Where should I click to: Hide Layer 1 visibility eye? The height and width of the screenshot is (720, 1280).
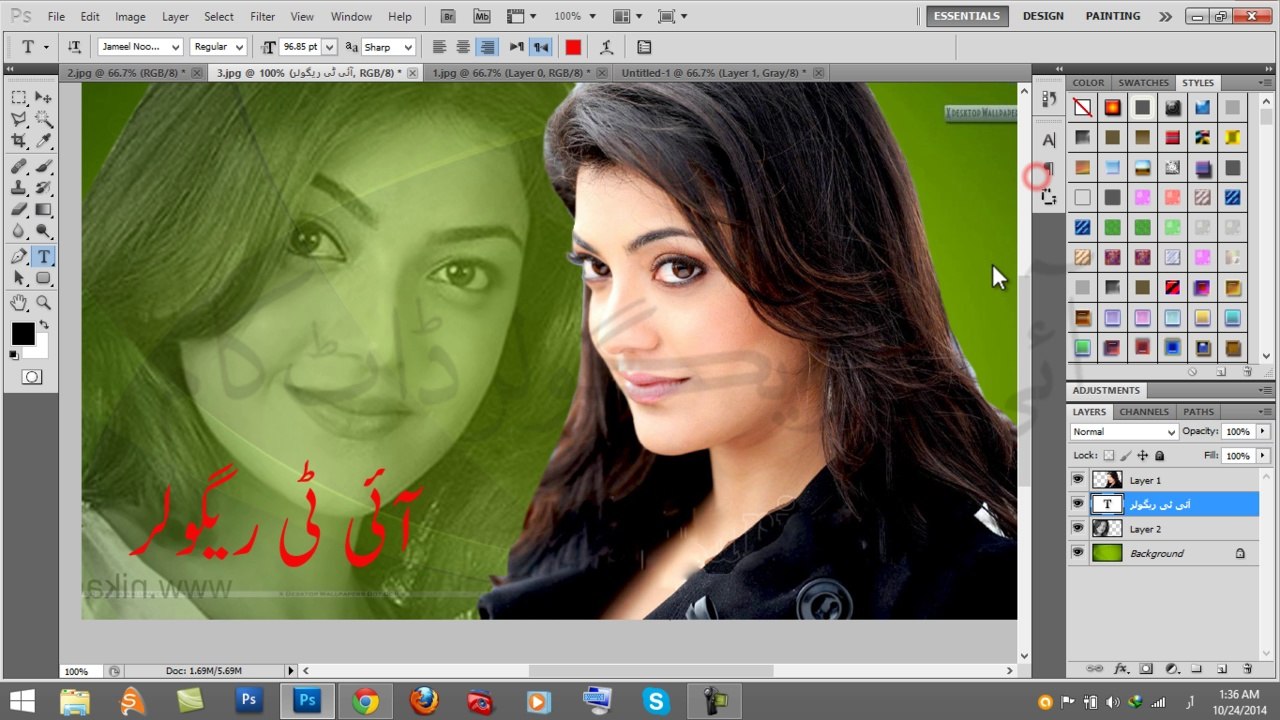1078,480
